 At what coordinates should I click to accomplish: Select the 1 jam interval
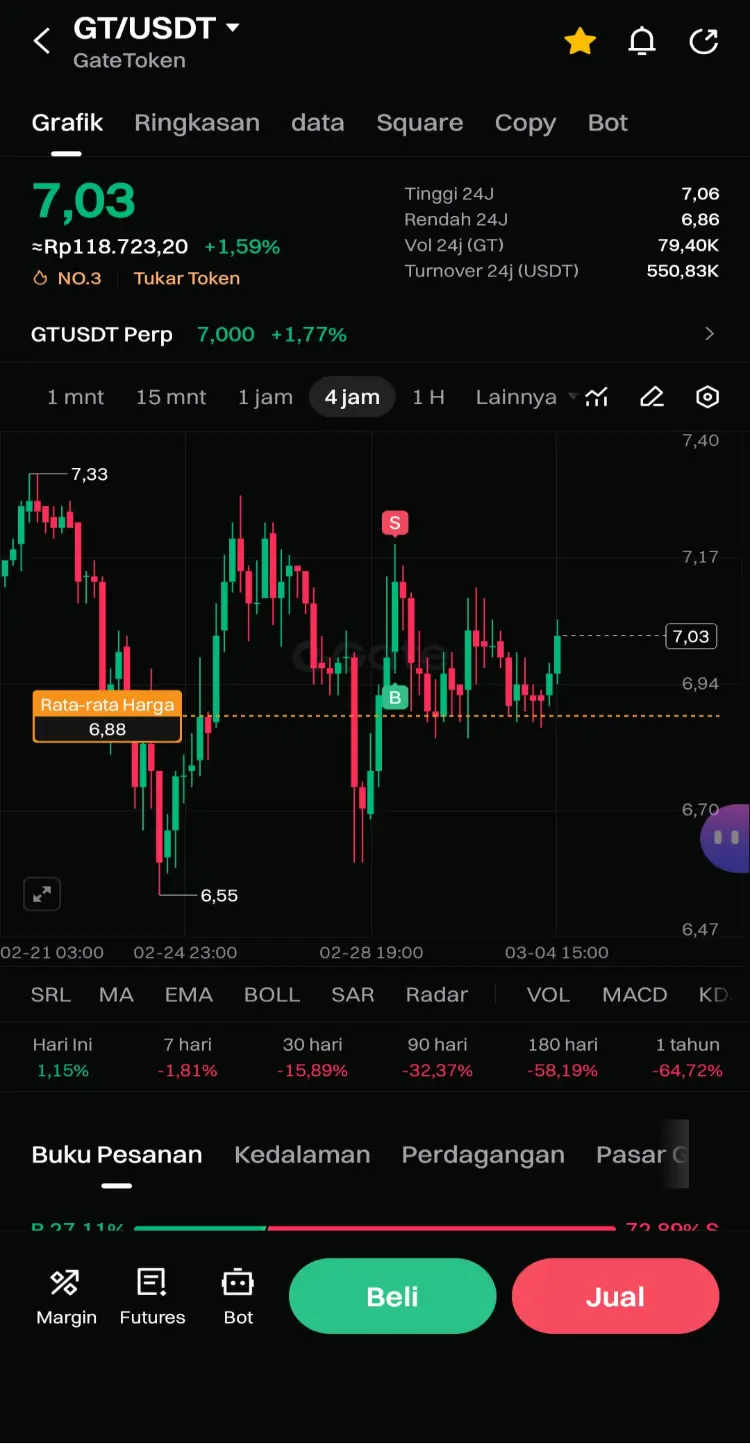pos(265,397)
